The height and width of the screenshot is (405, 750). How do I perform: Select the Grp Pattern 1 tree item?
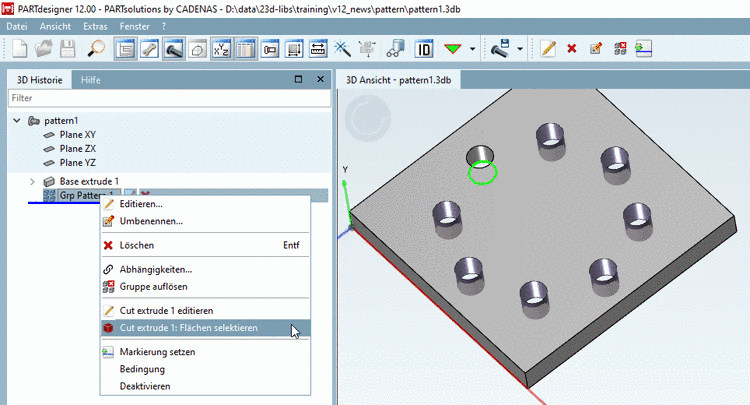point(81,195)
